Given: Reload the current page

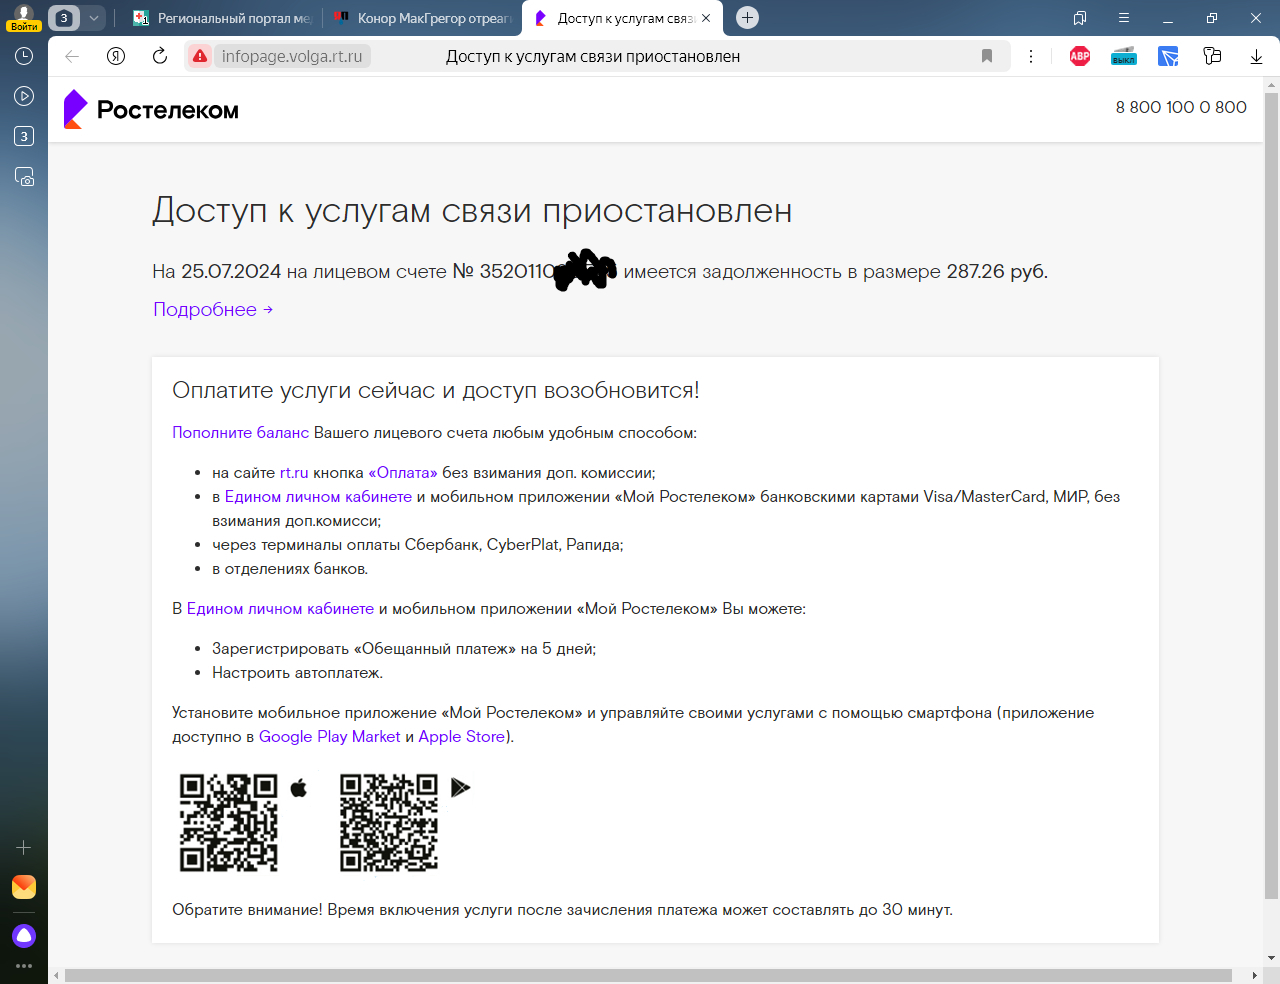Looking at the screenshot, I should click(x=160, y=56).
